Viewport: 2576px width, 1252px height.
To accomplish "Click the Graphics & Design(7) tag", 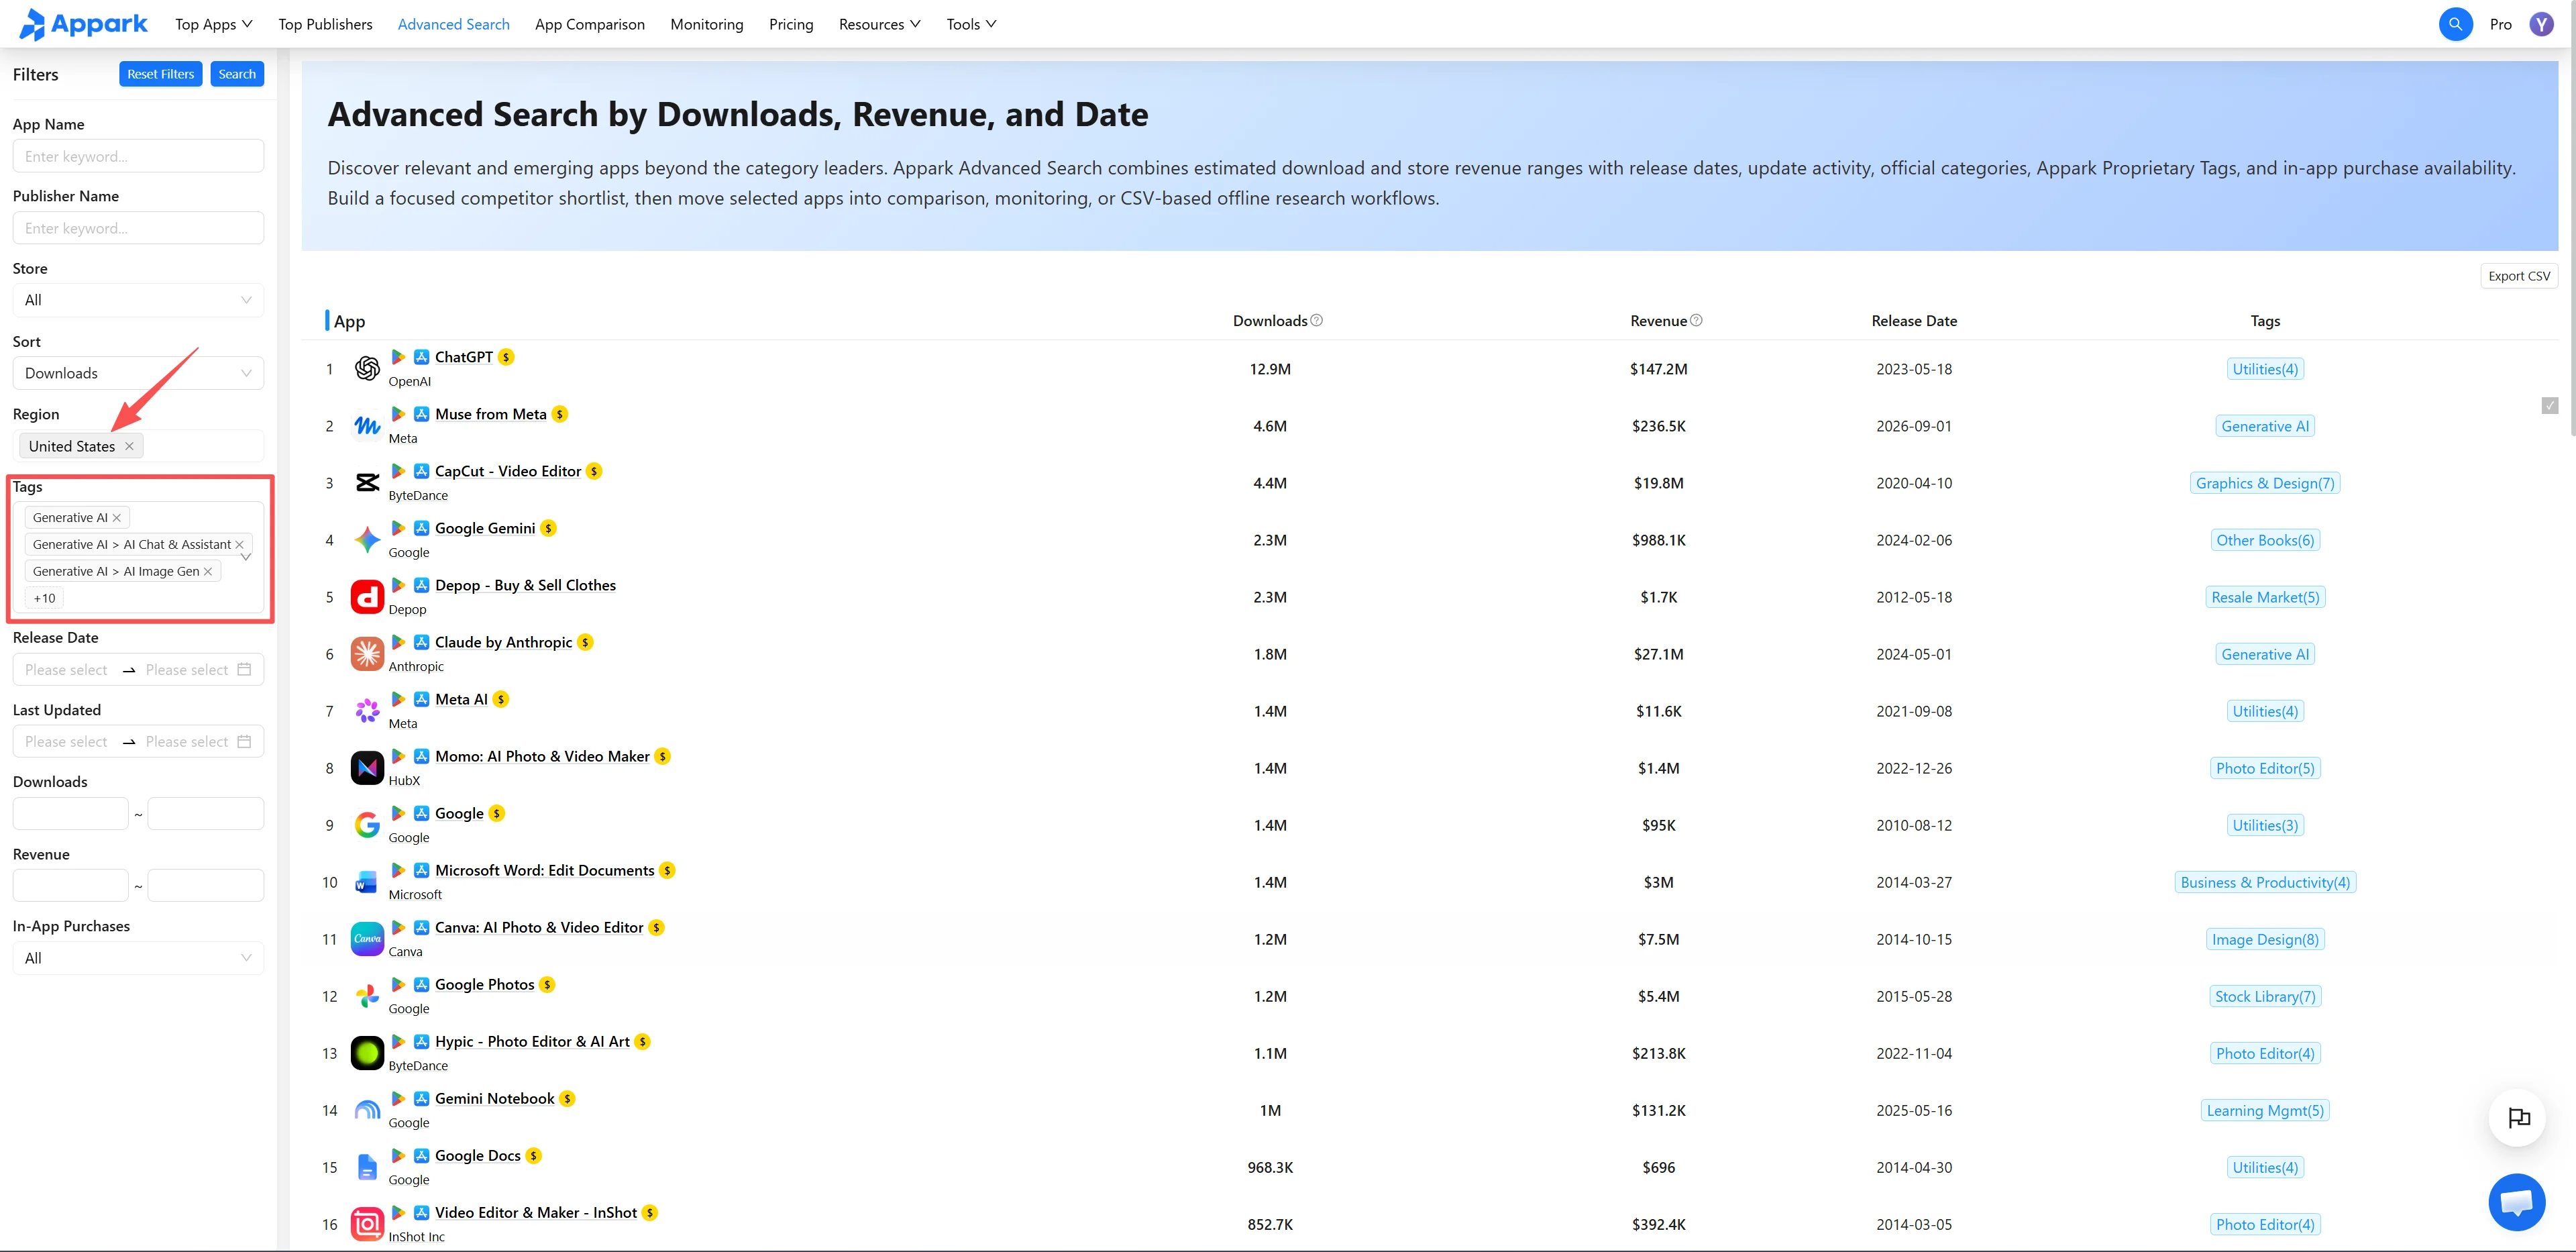I will pyautogui.click(x=2264, y=483).
